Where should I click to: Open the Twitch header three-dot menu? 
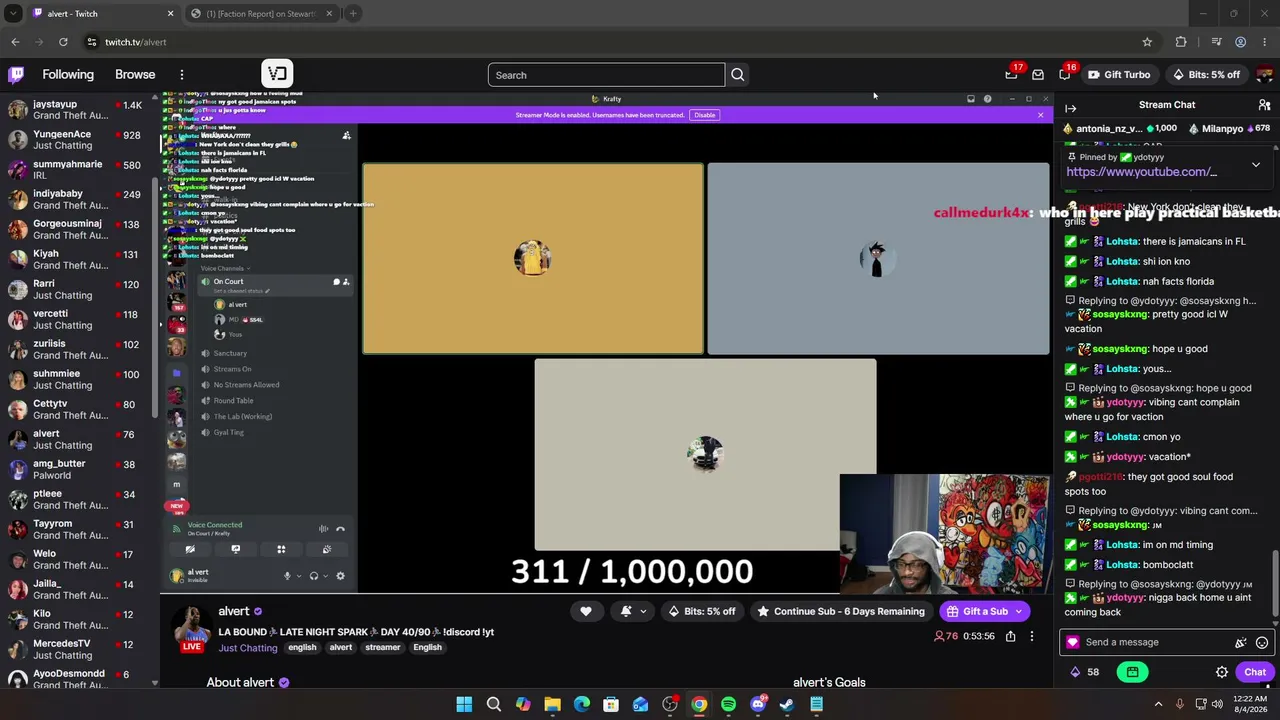pyautogui.click(x=182, y=75)
